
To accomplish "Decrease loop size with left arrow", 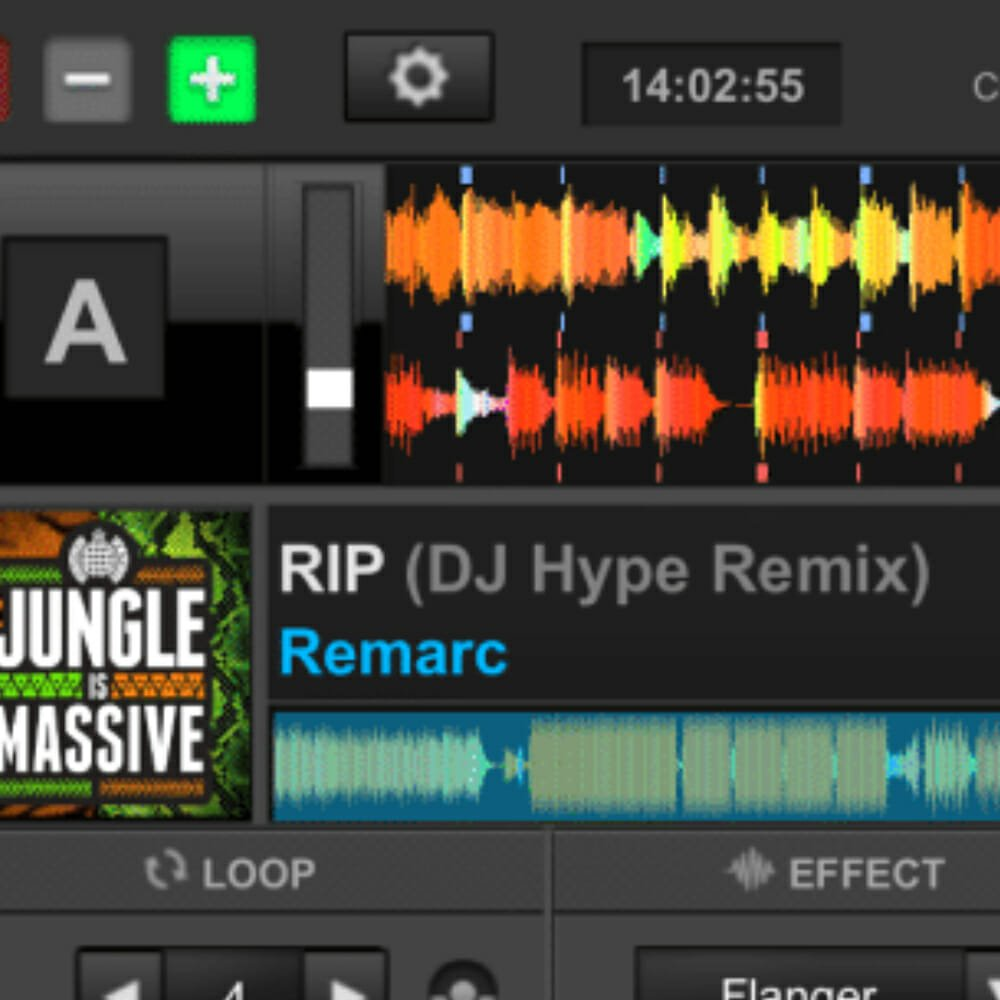I will click(x=120, y=985).
